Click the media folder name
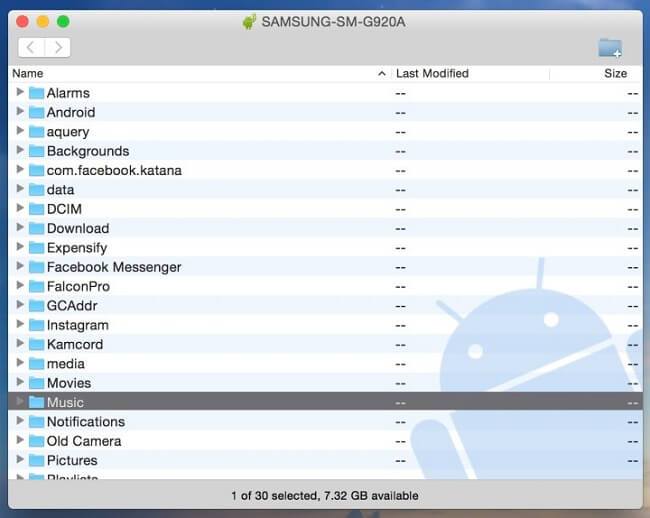Image resolution: width=650 pixels, height=518 pixels. click(65, 364)
